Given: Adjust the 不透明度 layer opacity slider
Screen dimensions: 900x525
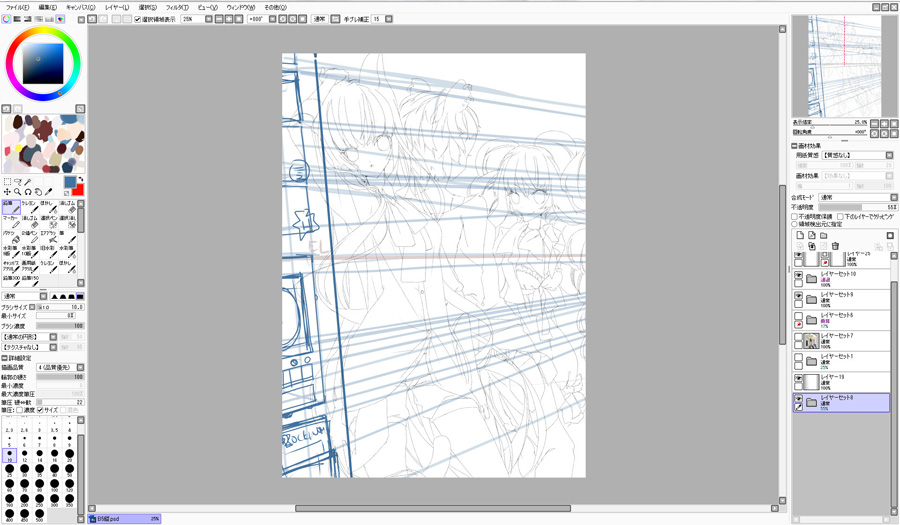Looking at the screenshot, I should (858, 207).
